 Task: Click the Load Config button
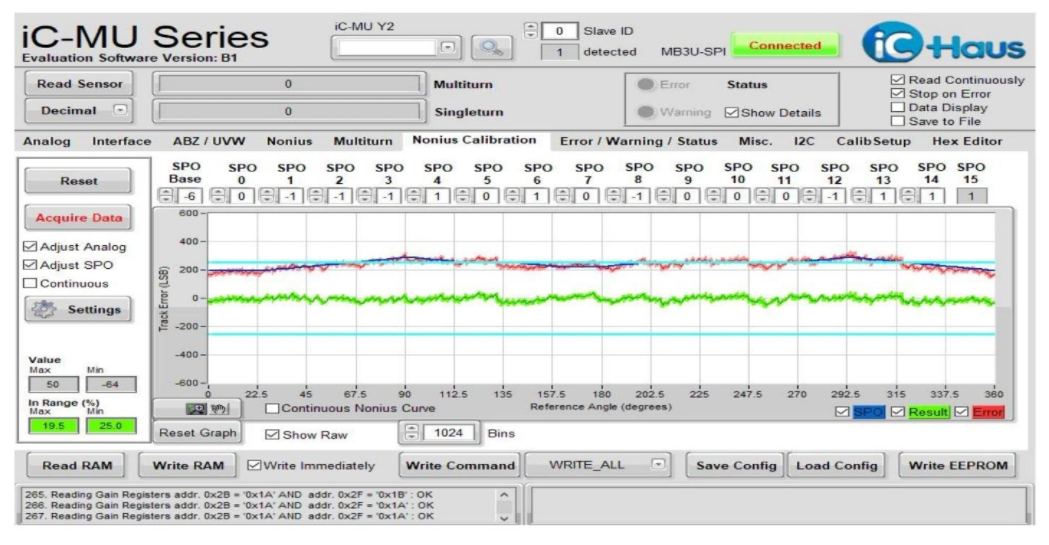point(836,465)
